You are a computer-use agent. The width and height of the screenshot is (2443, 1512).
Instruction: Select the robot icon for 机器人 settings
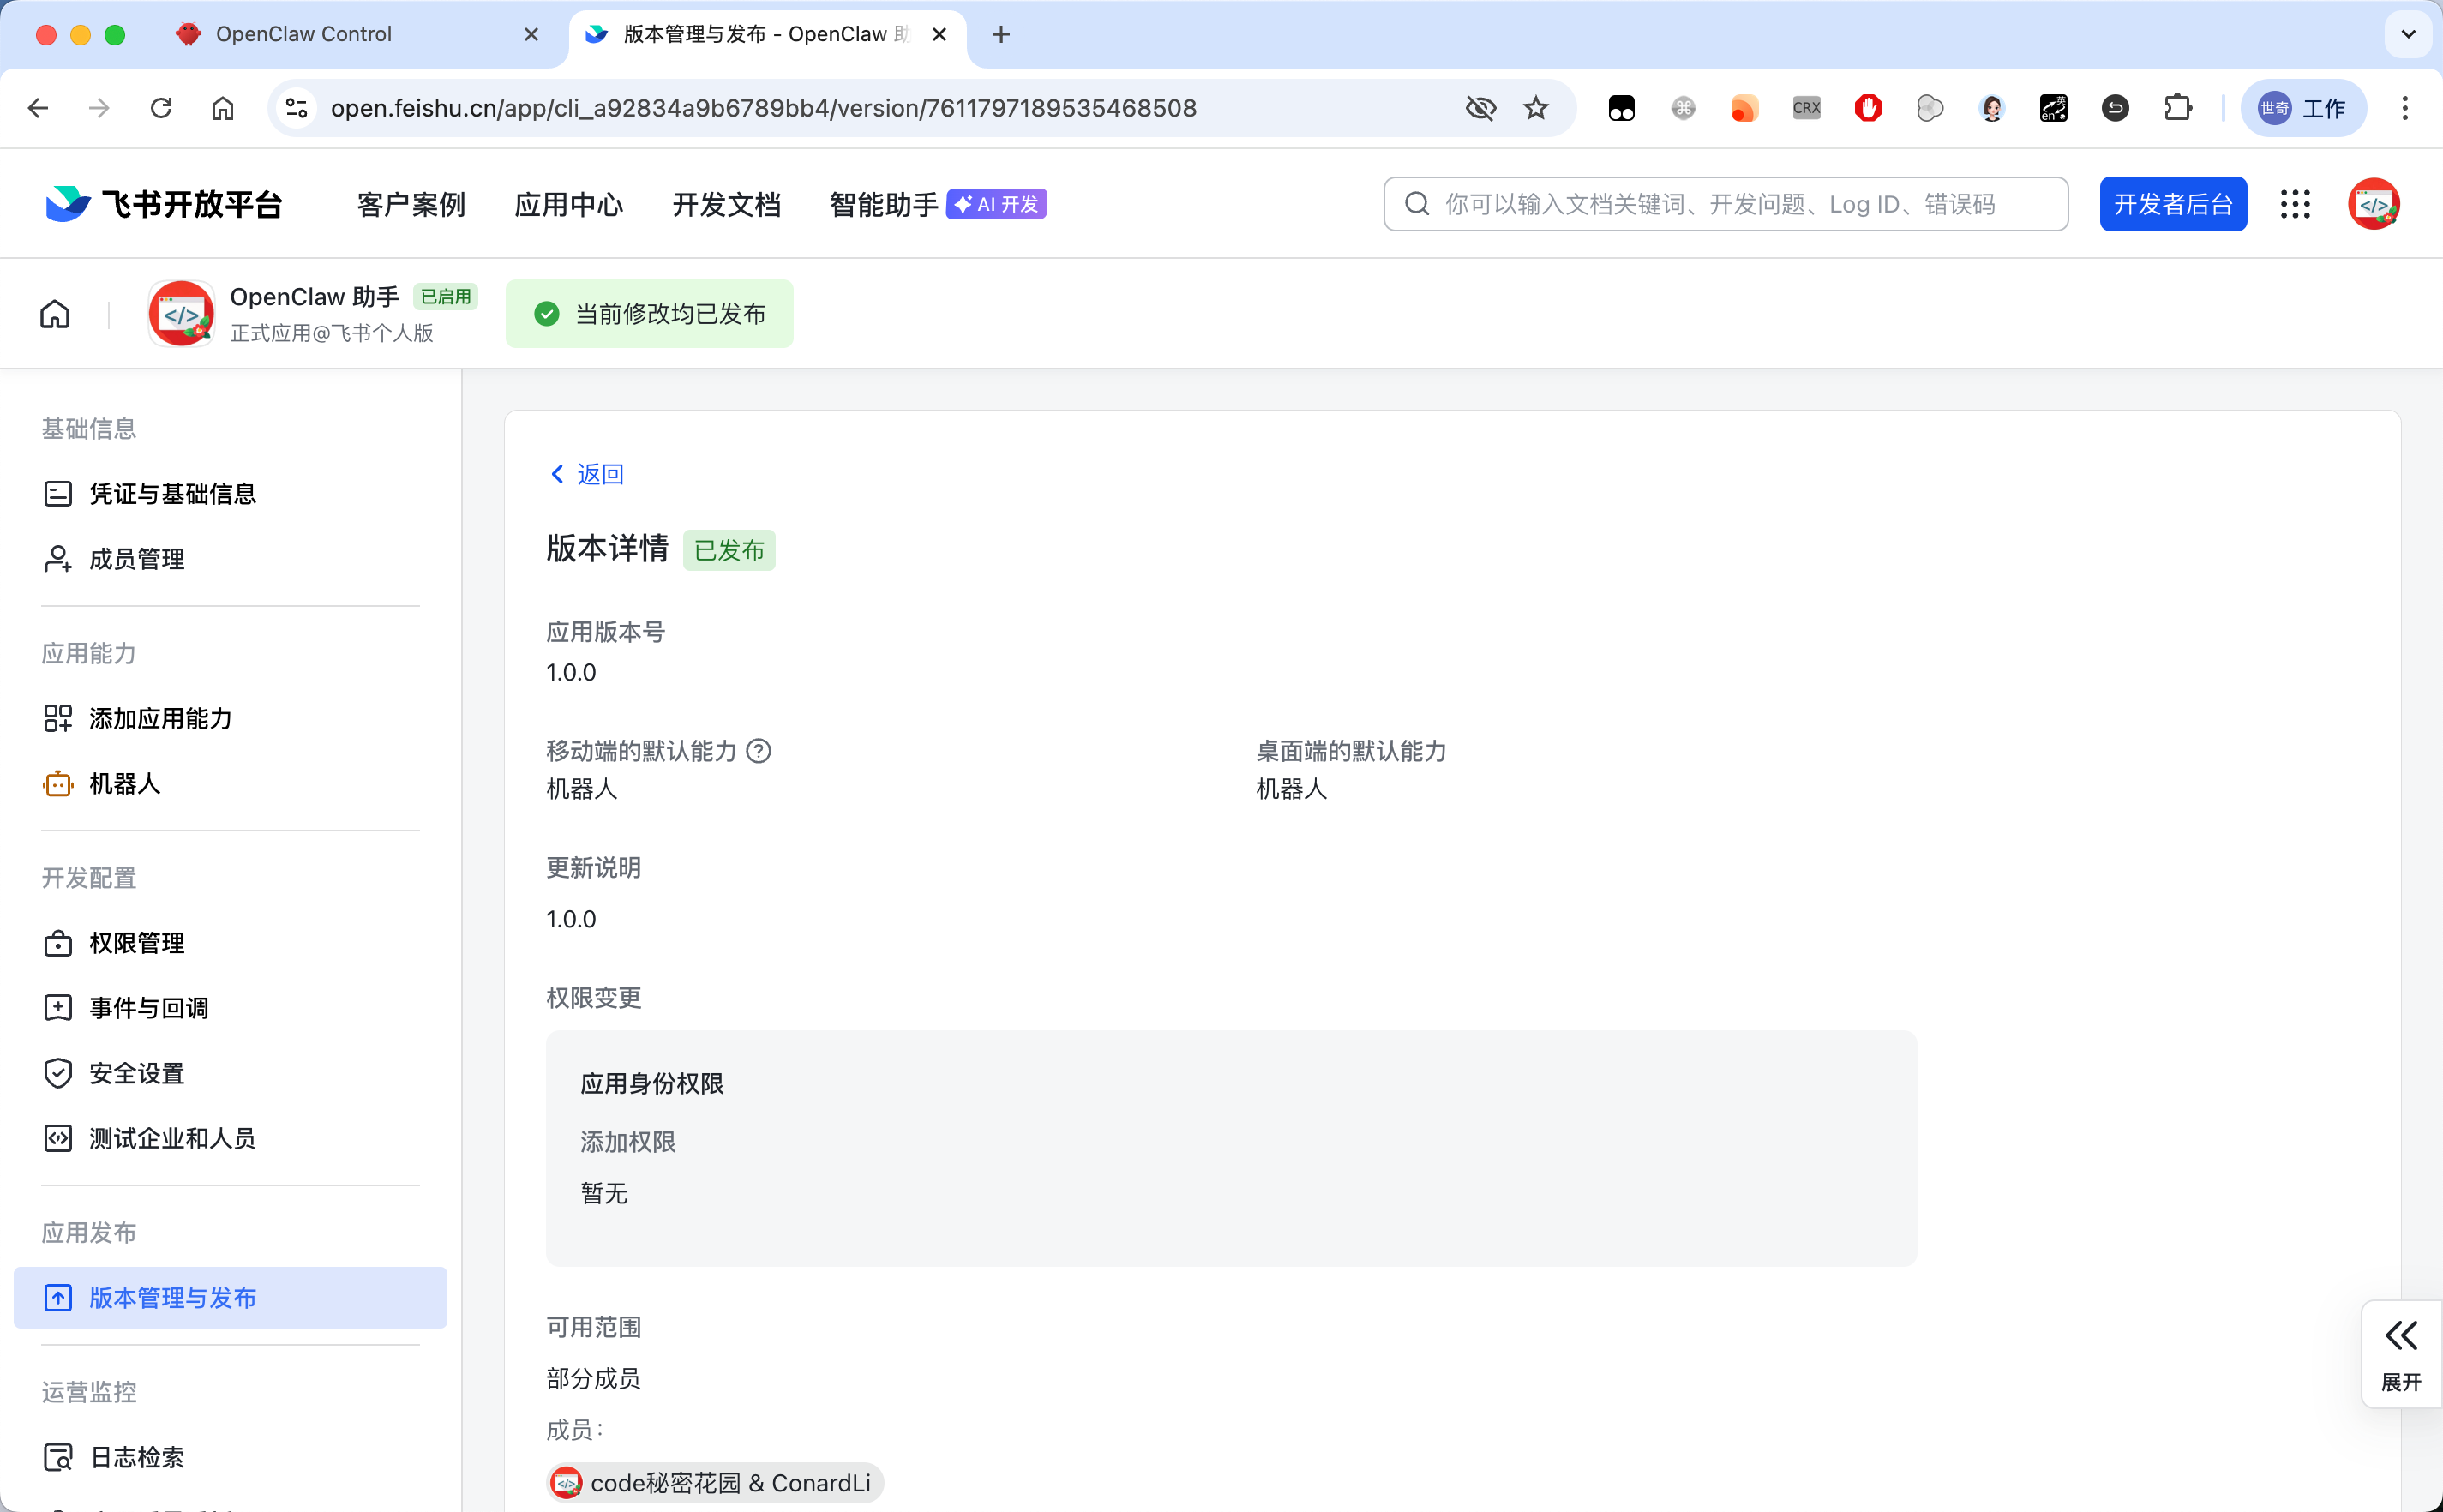57,783
